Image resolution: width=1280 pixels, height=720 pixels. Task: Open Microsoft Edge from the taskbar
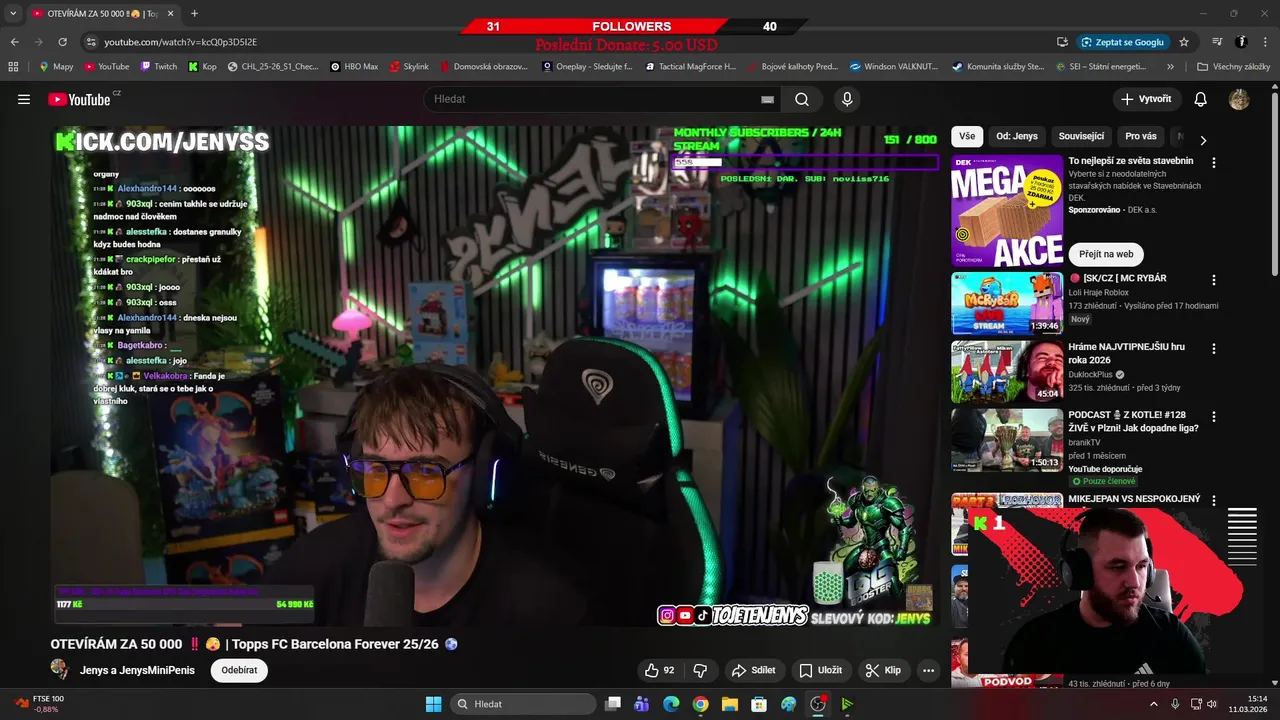(x=671, y=704)
